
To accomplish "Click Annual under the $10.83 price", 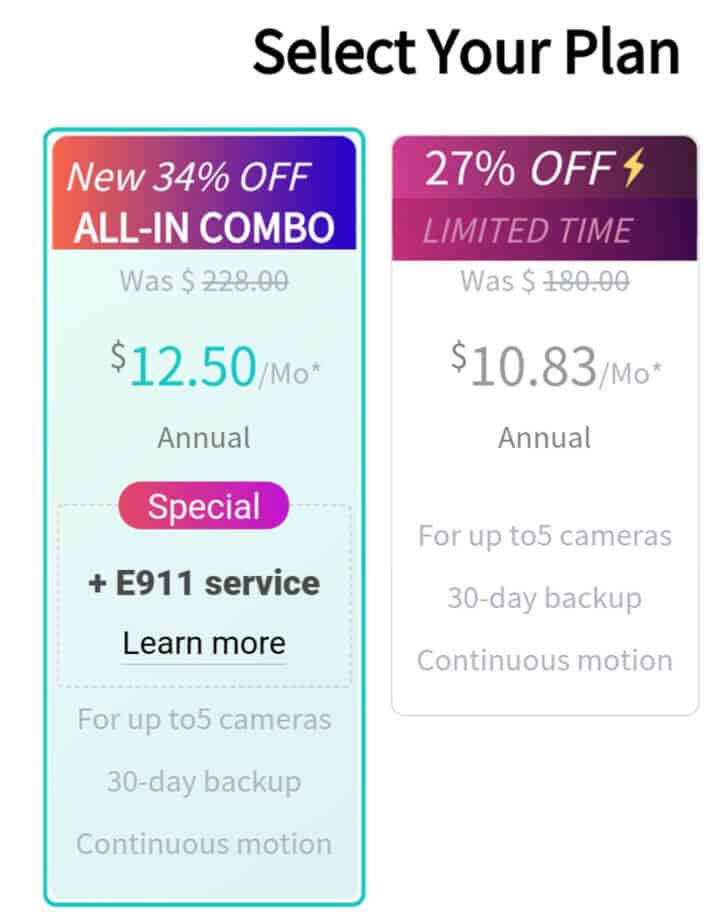I will click(x=545, y=437).
